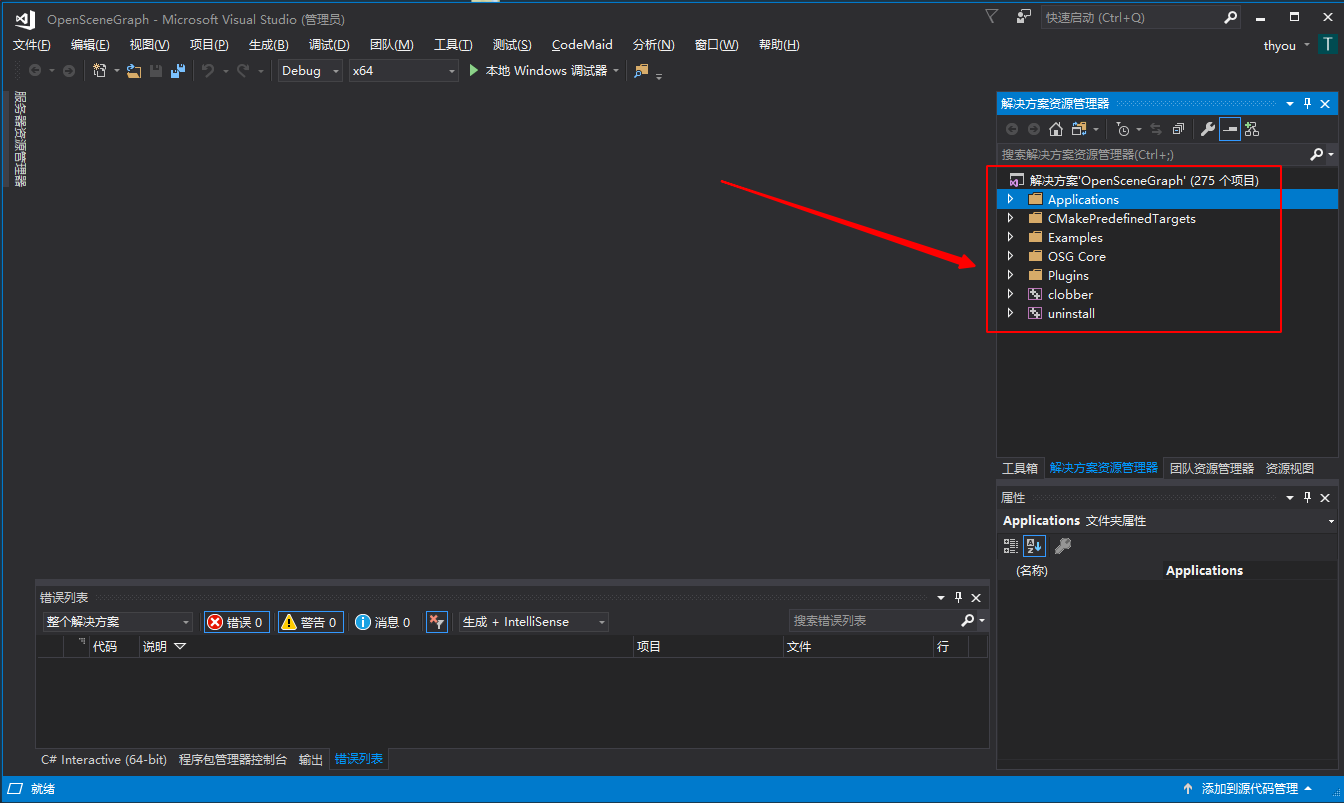
Task: Expand the OSG Core folder
Action: click(1010, 257)
